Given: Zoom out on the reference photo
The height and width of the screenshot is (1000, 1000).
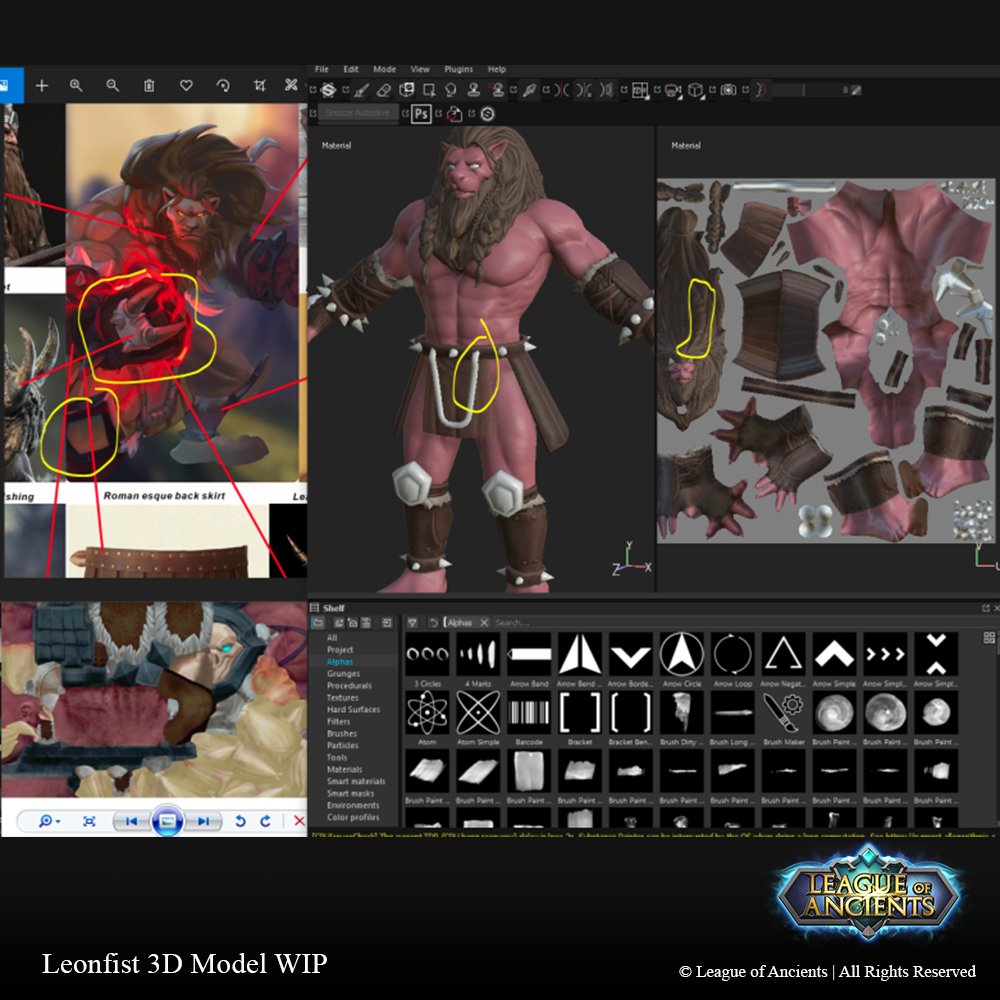Looking at the screenshot, I should [x=113, y=85].
